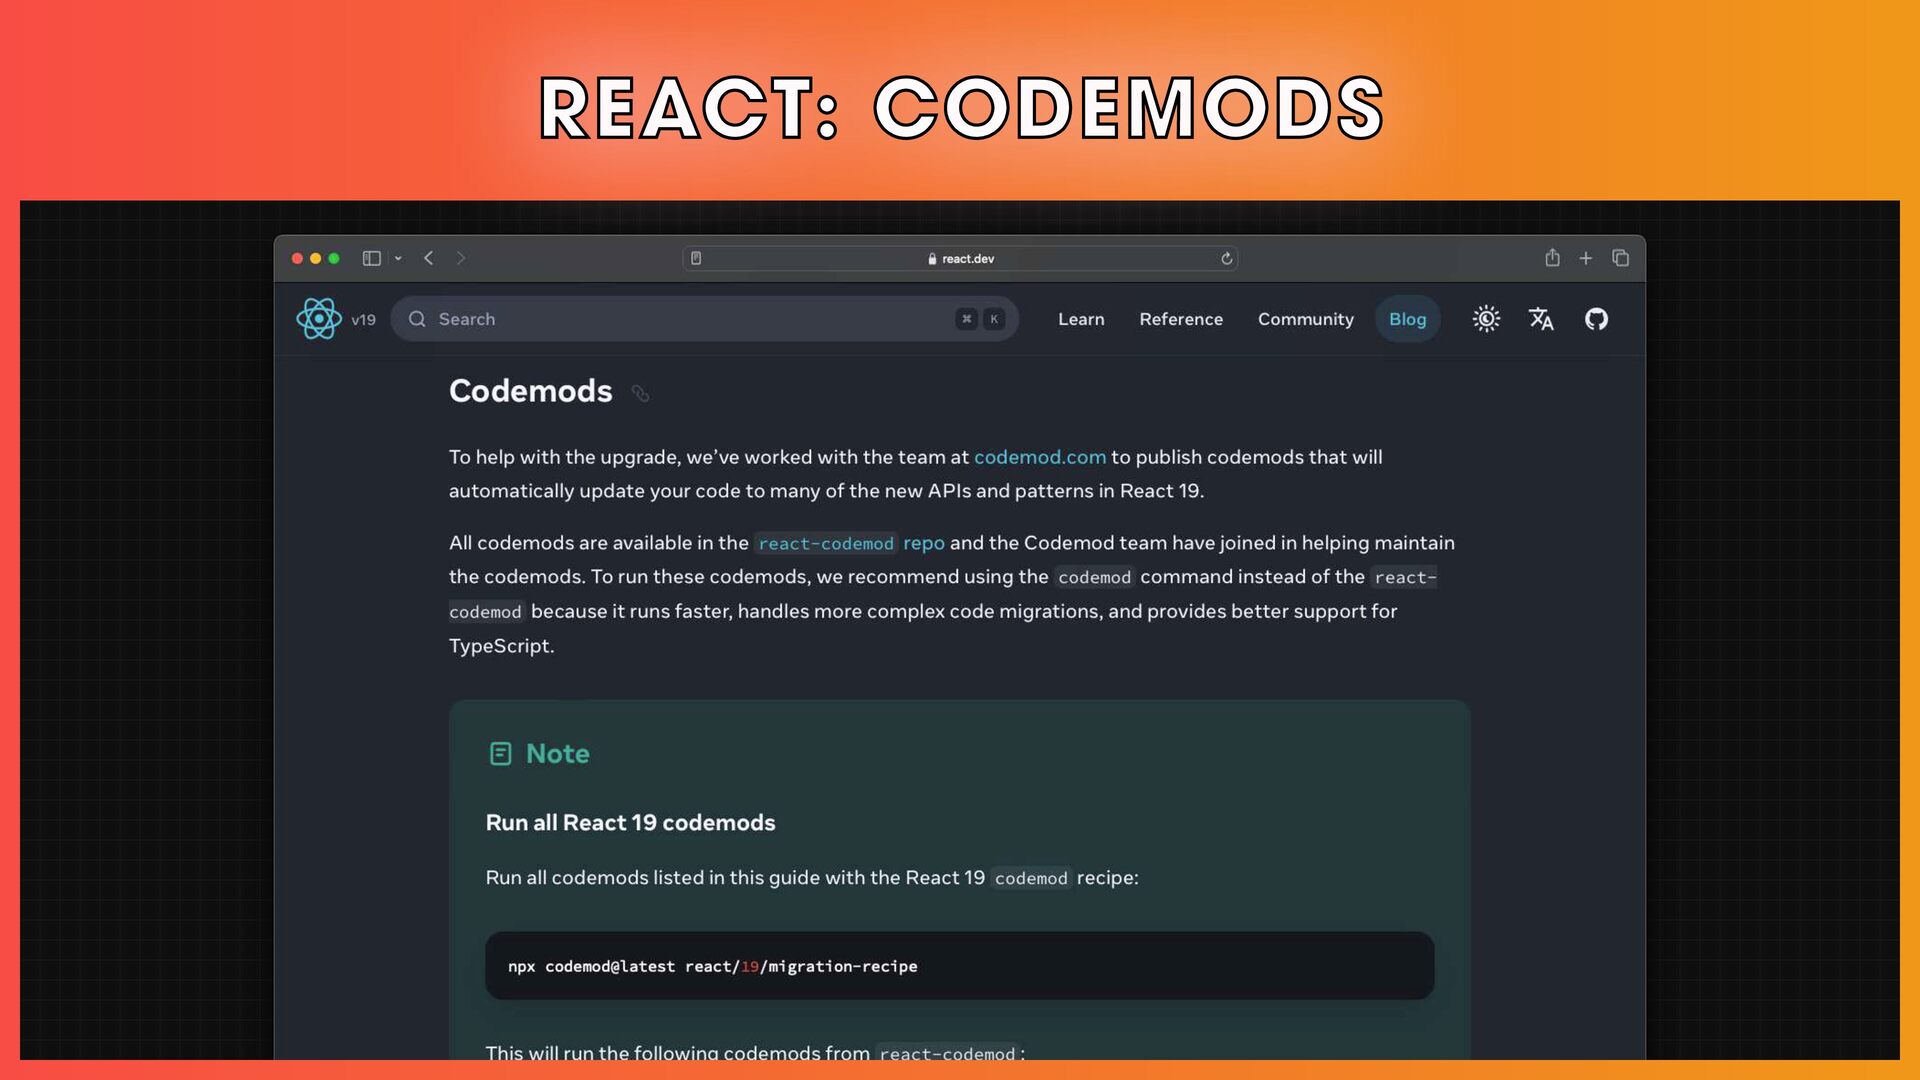Switch to the Reference section
Screen dimensions: 1920x1080
click(1181, 319)
